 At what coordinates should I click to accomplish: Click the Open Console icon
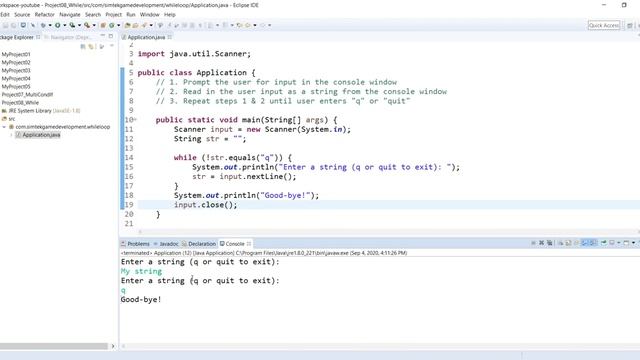click(x=626, y=243)
